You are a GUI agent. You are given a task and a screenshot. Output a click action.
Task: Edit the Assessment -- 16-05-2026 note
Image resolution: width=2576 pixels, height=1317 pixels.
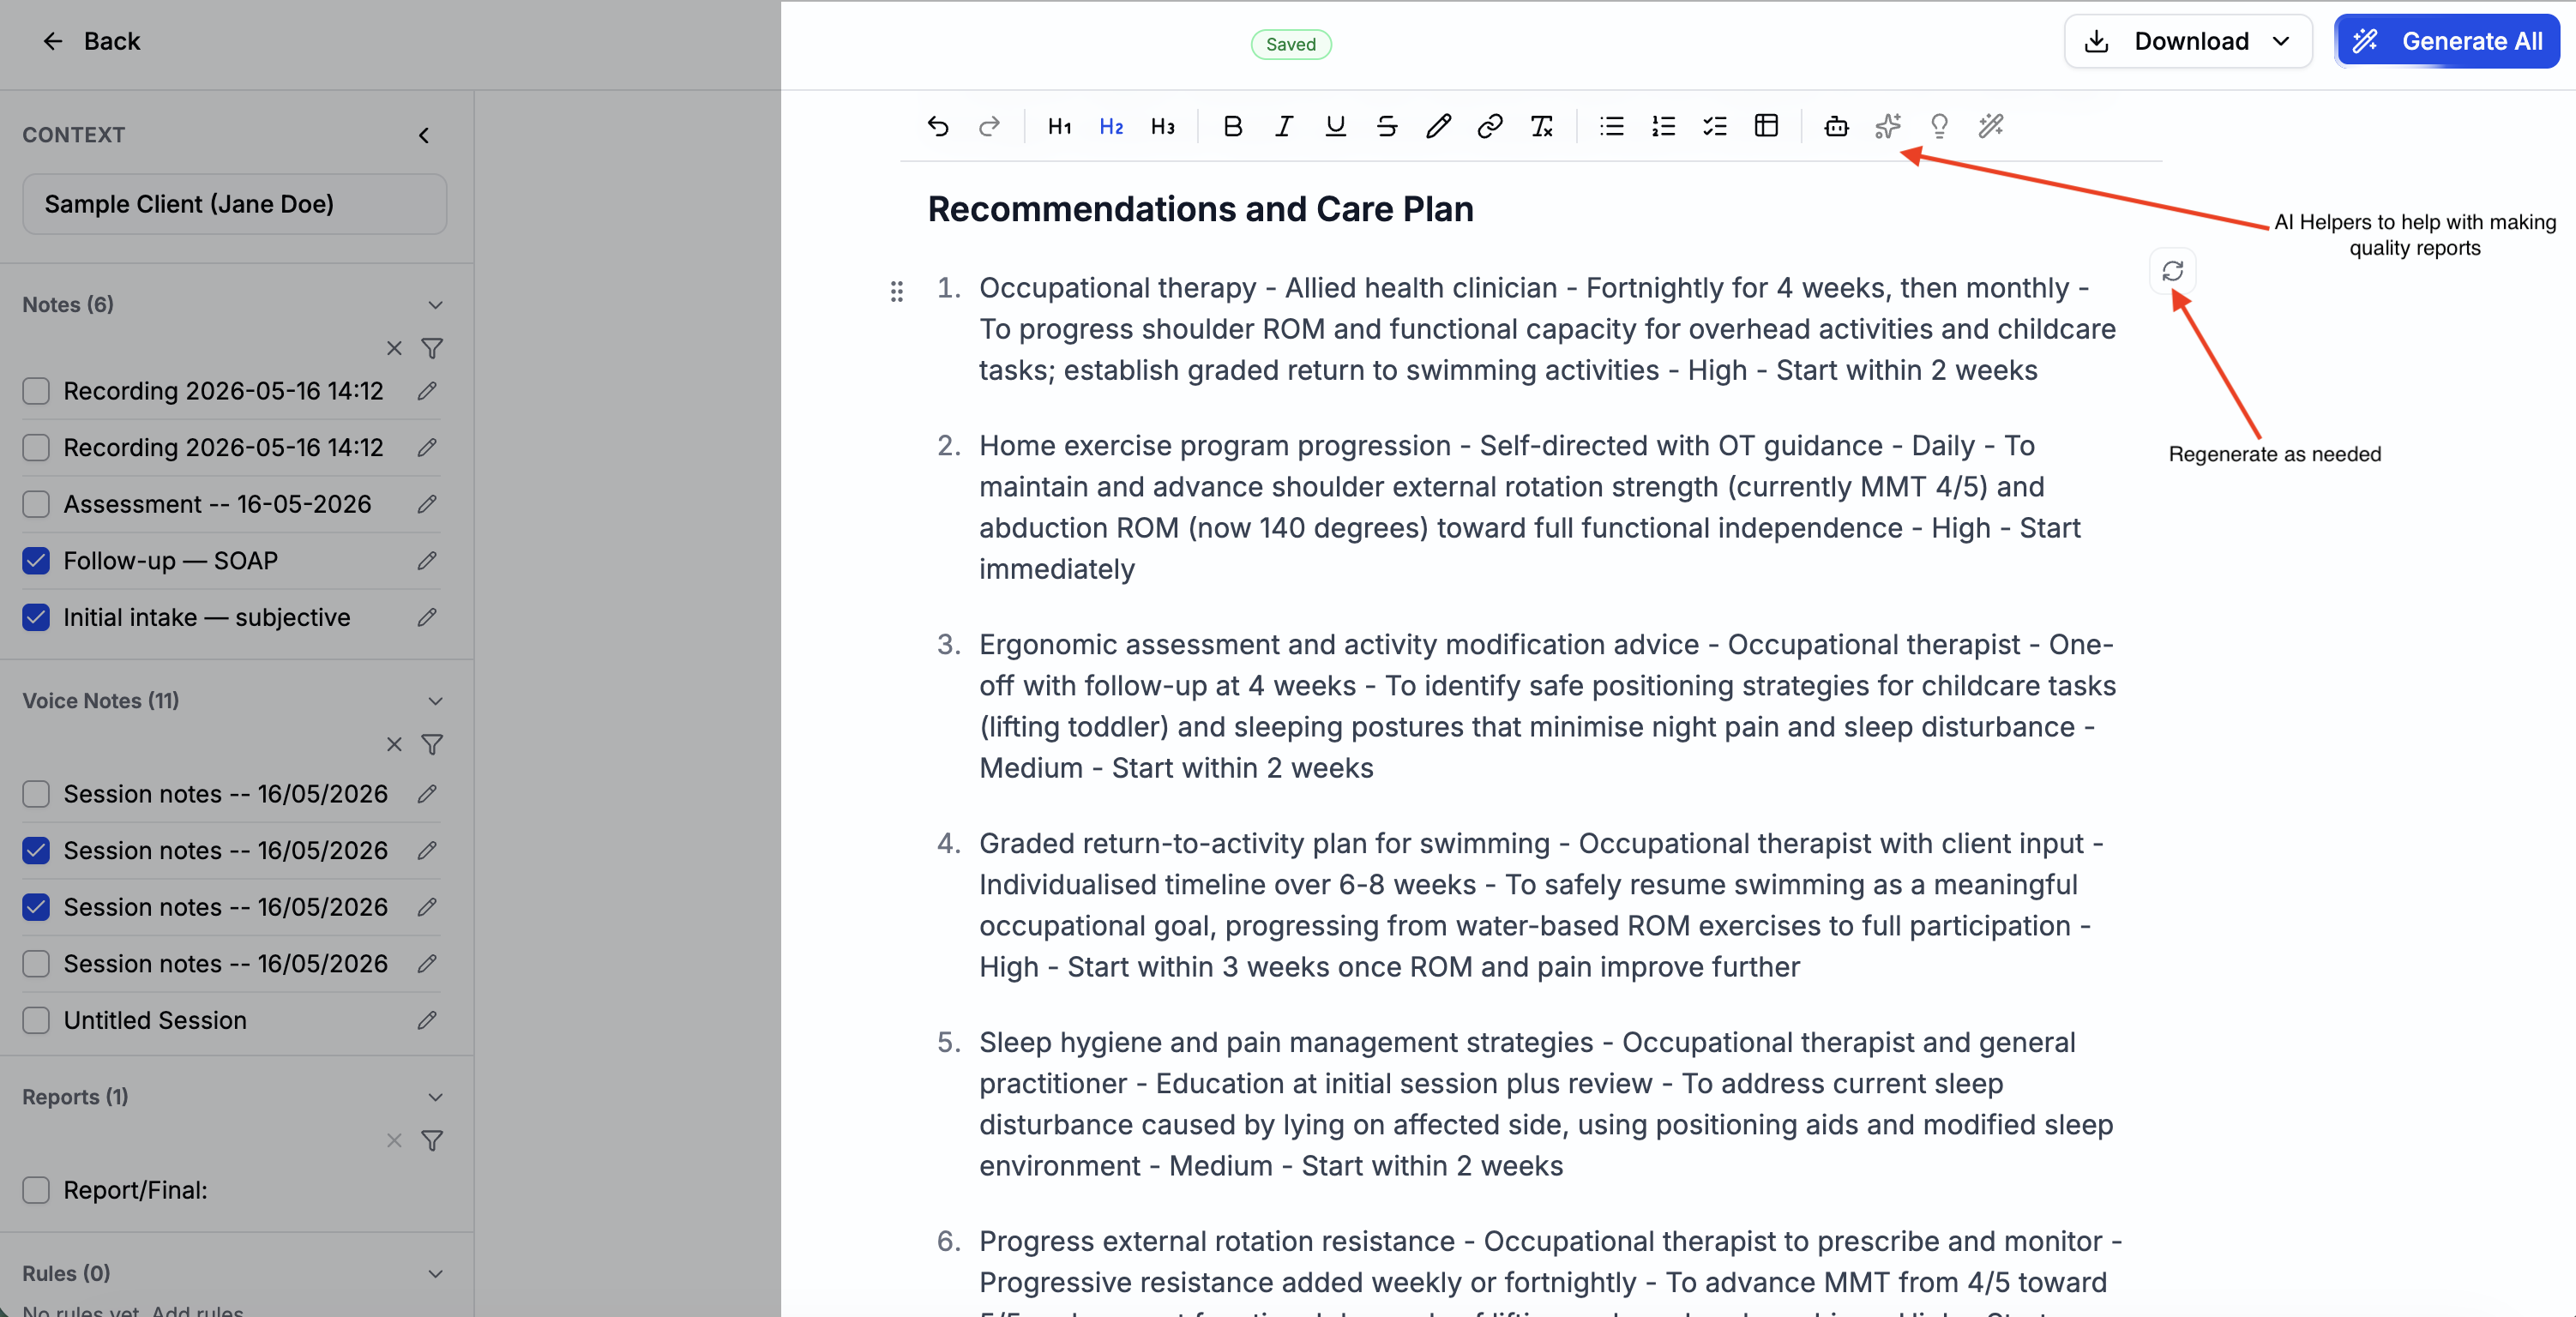click(x=427, y=504)
